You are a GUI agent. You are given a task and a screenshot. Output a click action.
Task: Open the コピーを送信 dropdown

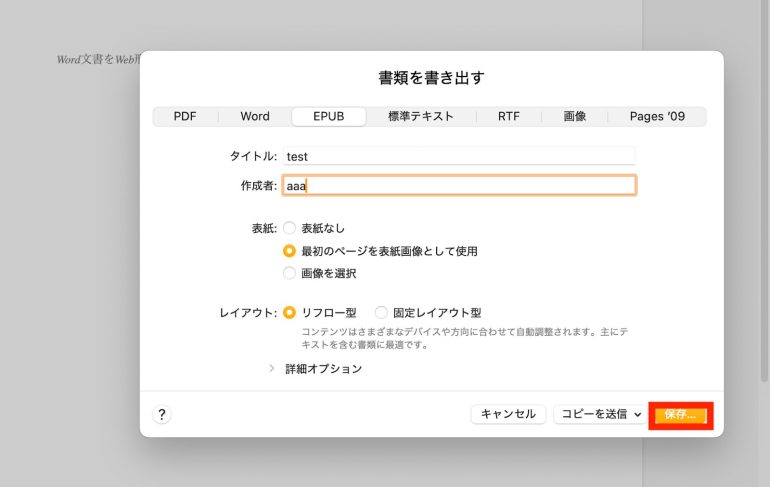click(600, 414)
